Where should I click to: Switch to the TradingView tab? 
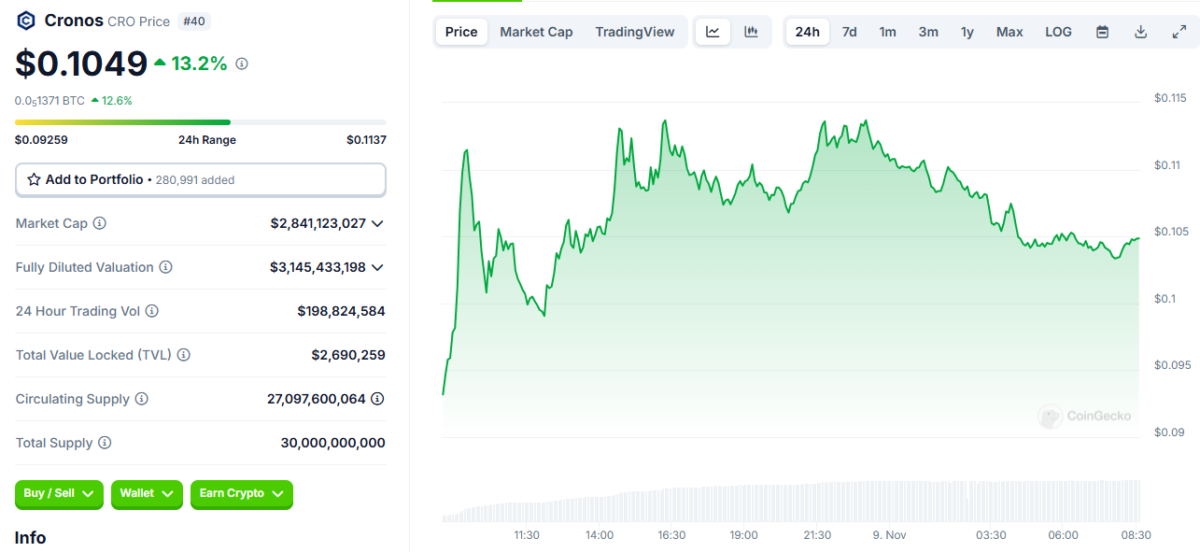coord(634,32)
